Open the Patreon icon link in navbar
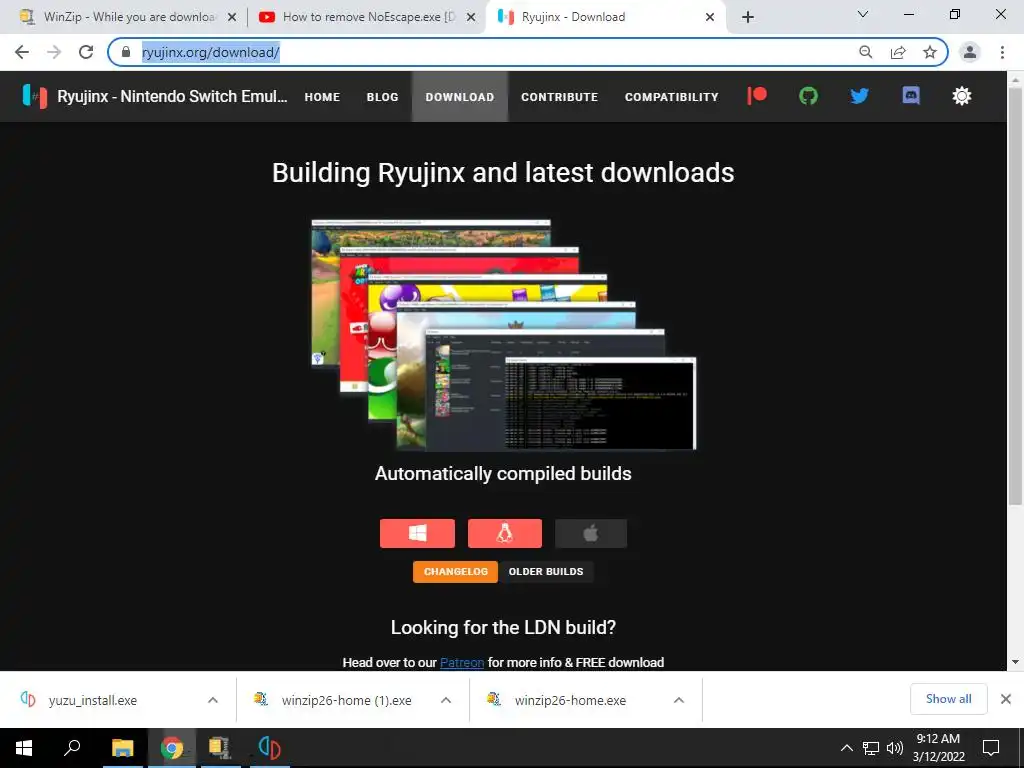 757,96
